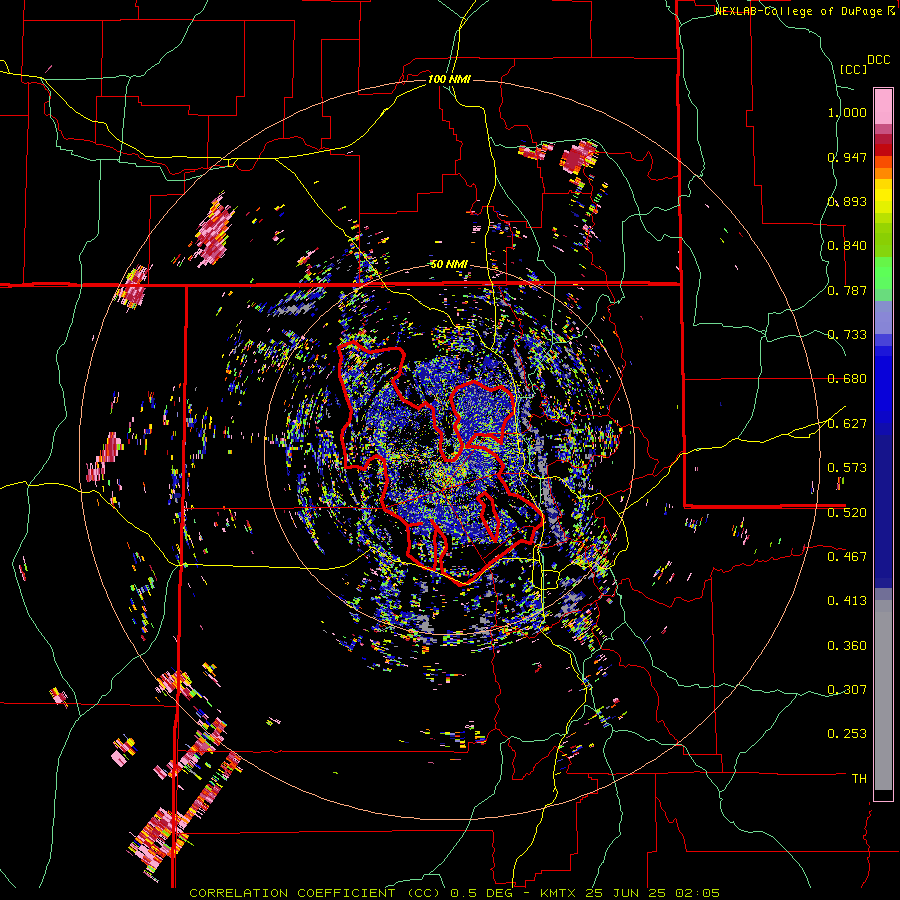Screen dimensions: 900x900
Task: Click the 100 NMI range ring label
Action: point(449,79)
